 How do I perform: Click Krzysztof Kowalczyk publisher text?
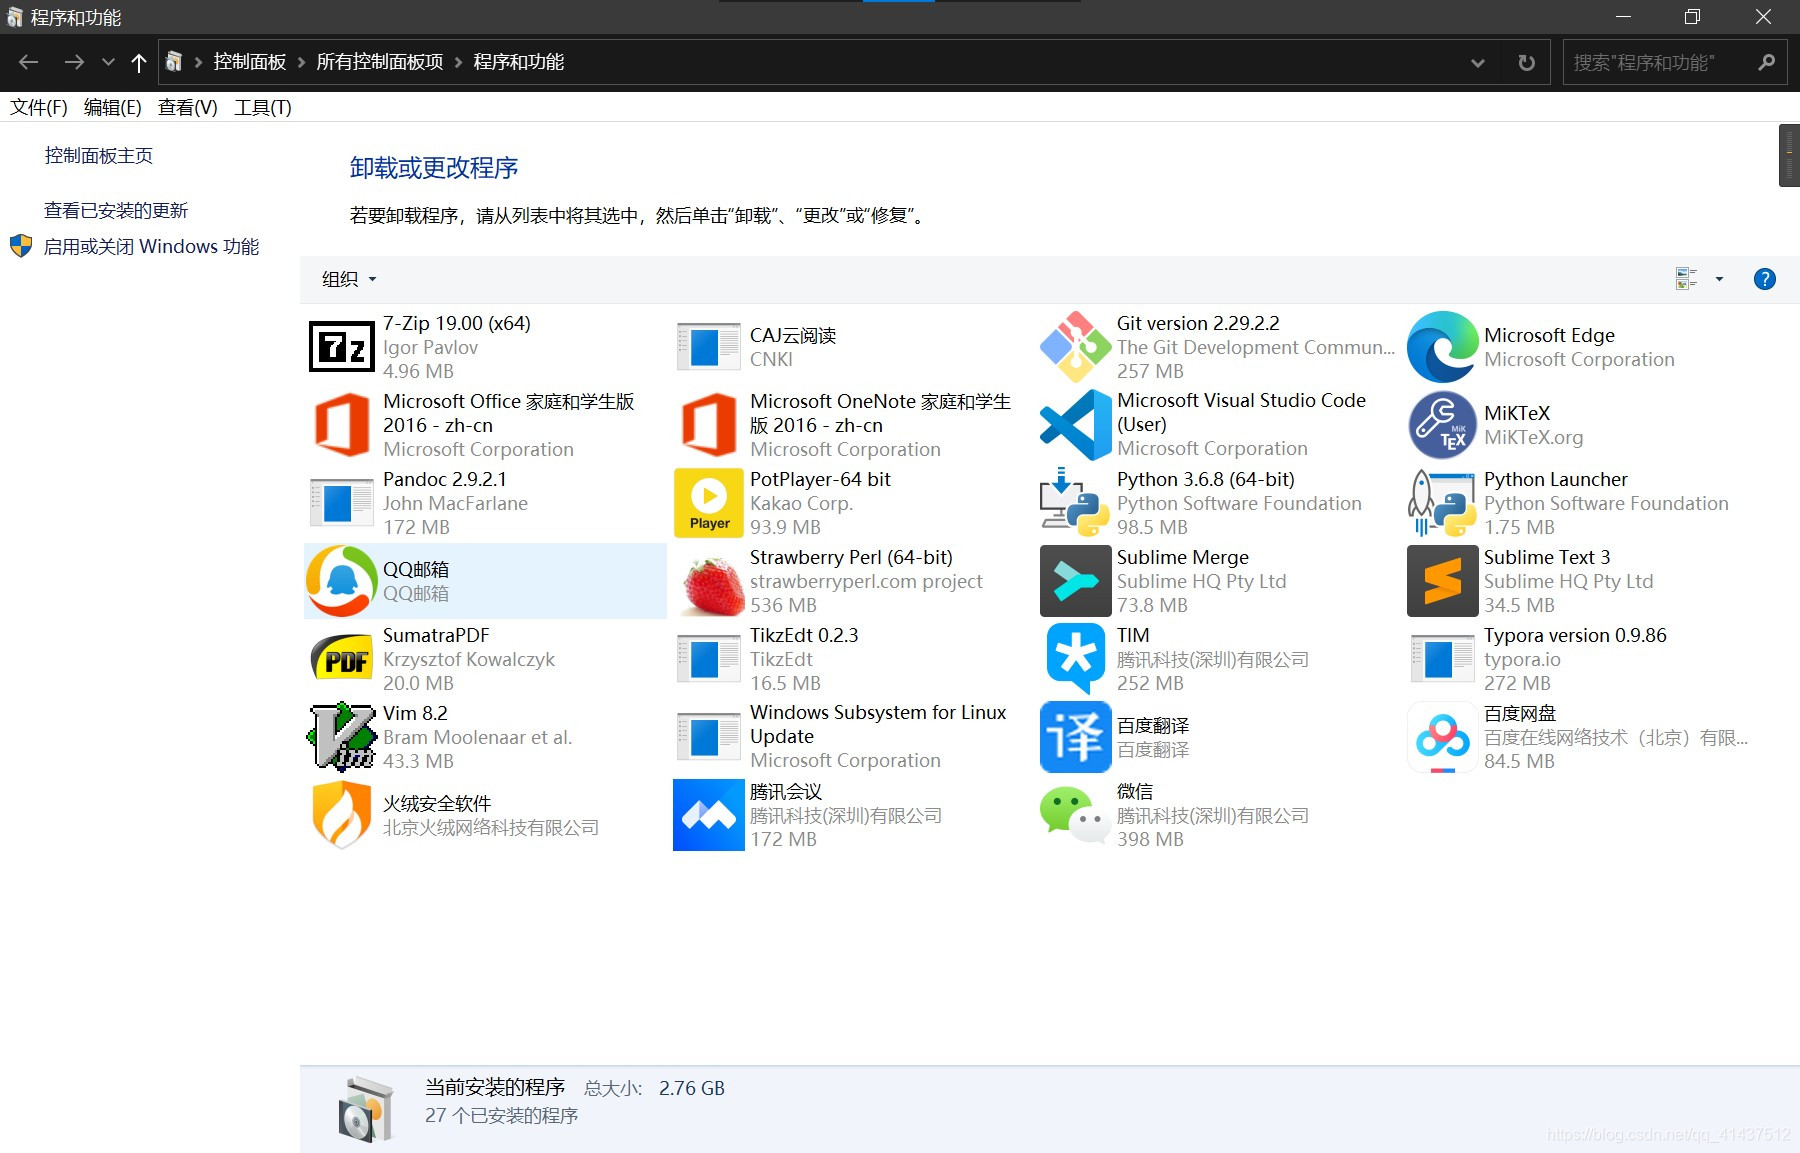[469, 659]
